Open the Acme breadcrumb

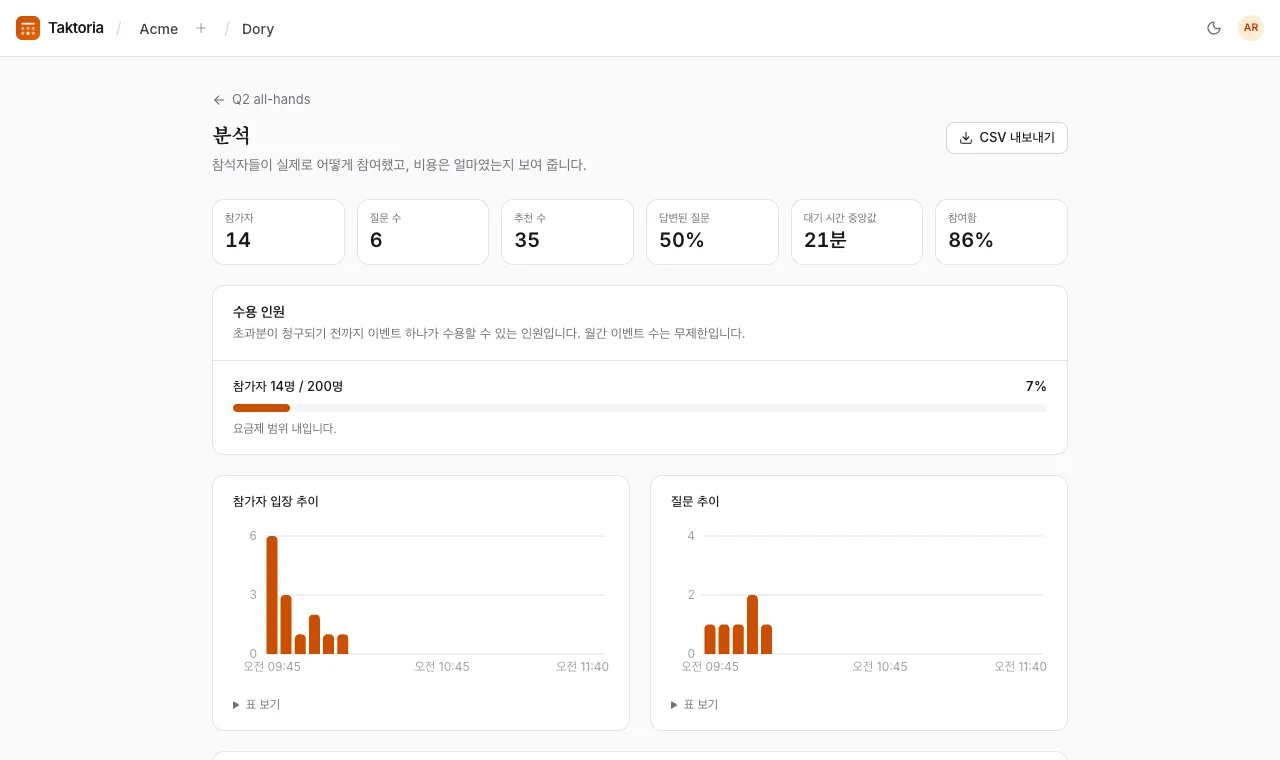tap(159, 29)
